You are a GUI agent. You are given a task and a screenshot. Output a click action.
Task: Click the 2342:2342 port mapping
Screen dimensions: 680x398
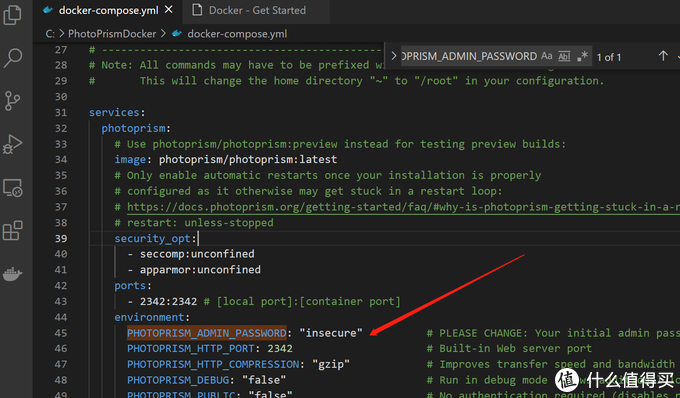point(168,301)
